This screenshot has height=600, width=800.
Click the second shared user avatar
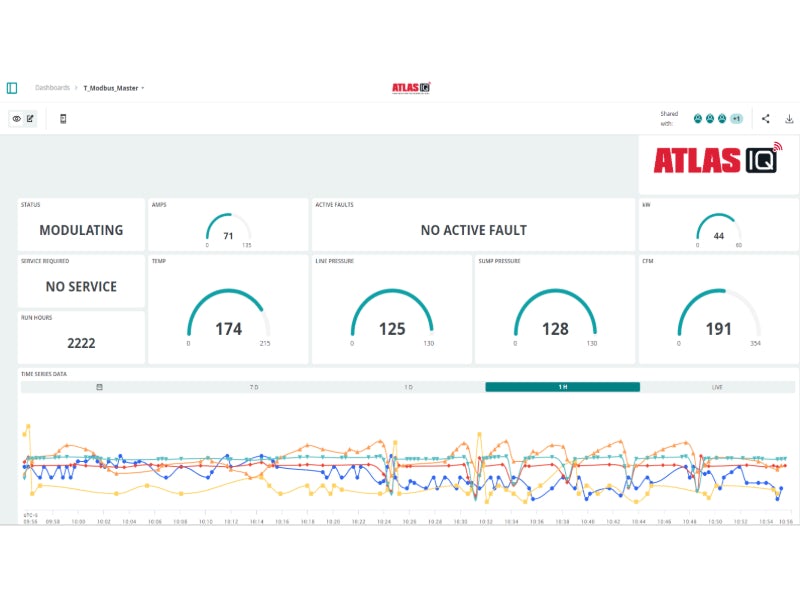710,119
